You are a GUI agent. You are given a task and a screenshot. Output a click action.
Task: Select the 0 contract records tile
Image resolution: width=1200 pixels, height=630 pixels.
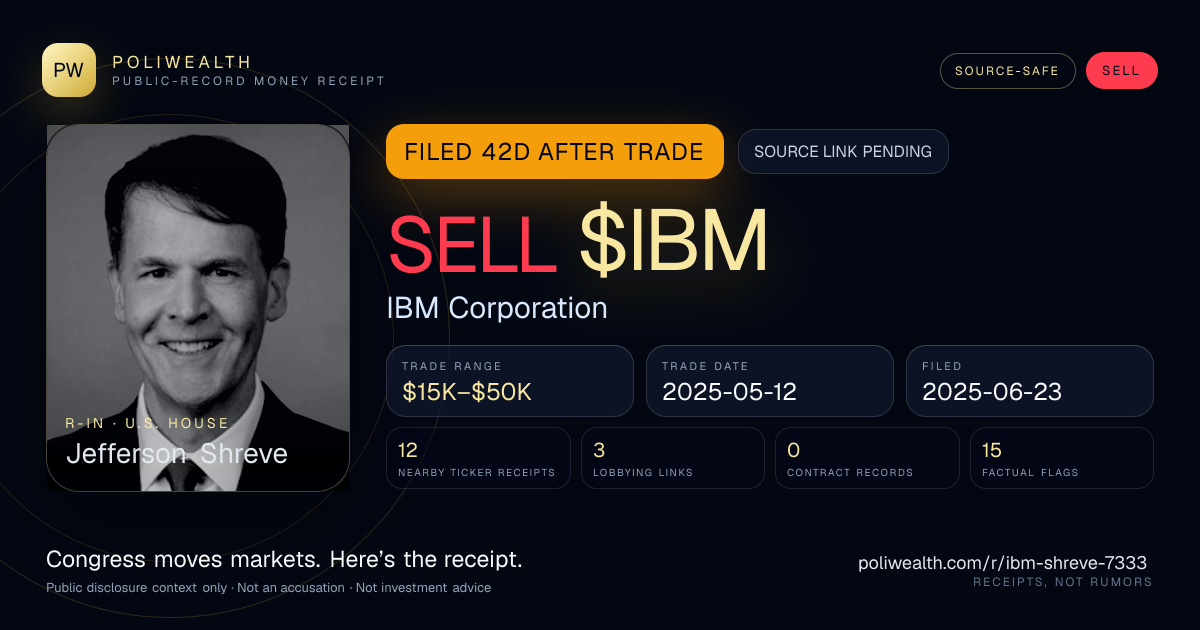pyautogui.click(x=867, y=458)
